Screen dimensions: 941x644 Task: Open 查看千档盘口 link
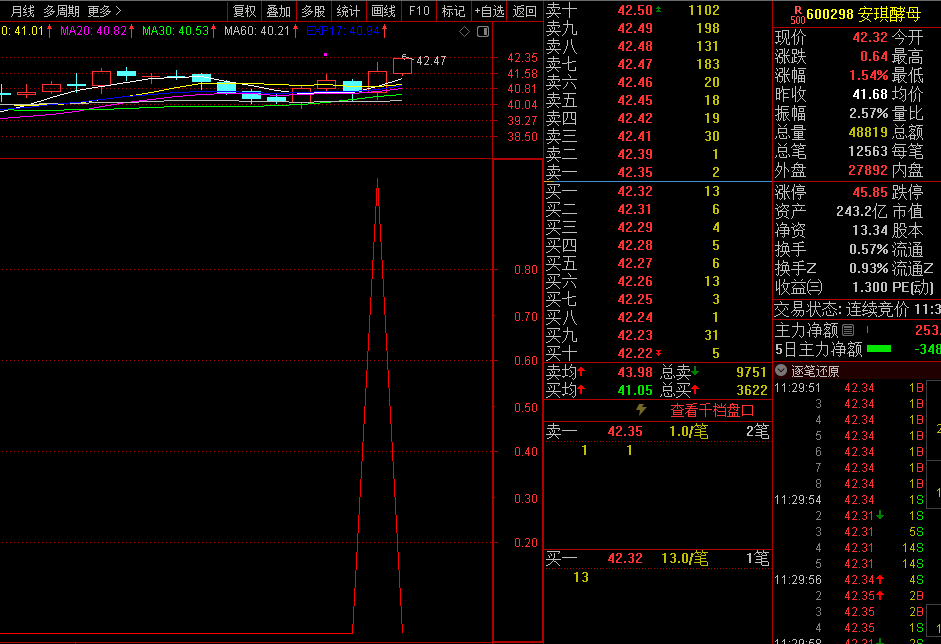tap(712, 410)
